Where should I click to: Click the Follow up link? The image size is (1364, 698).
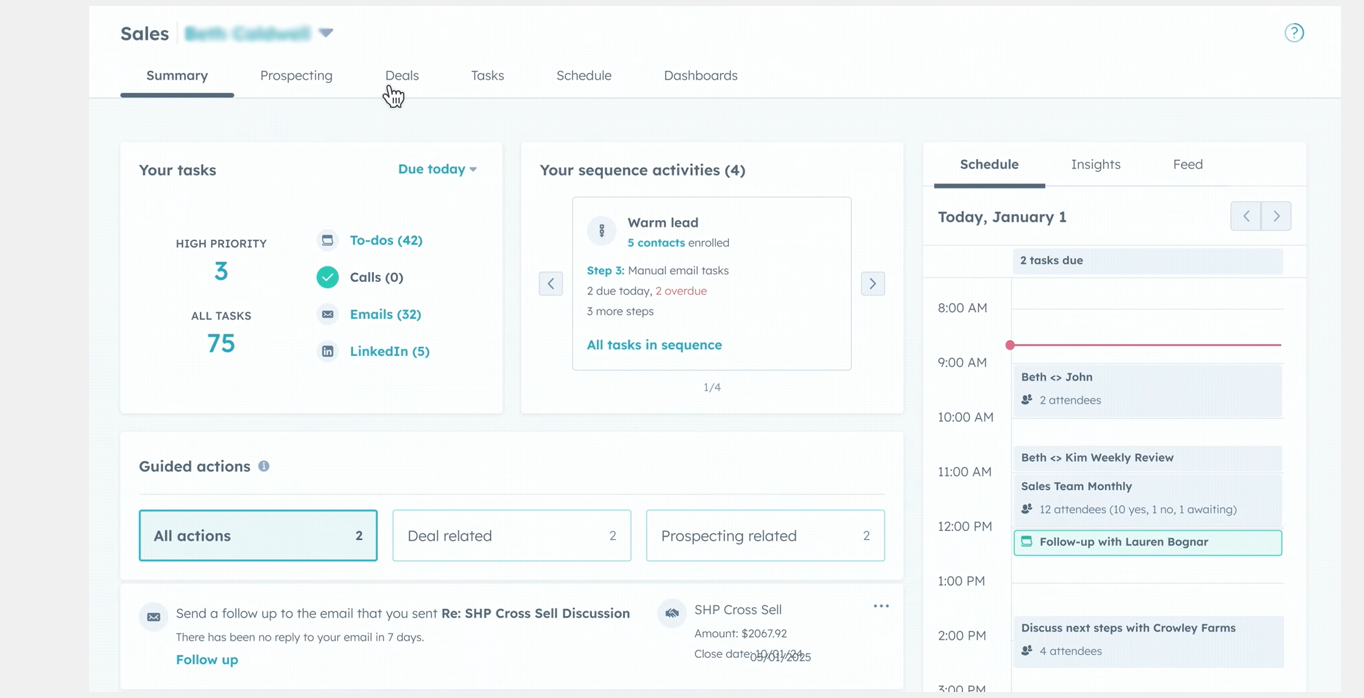pyautogui.click(x=206, y=659)
